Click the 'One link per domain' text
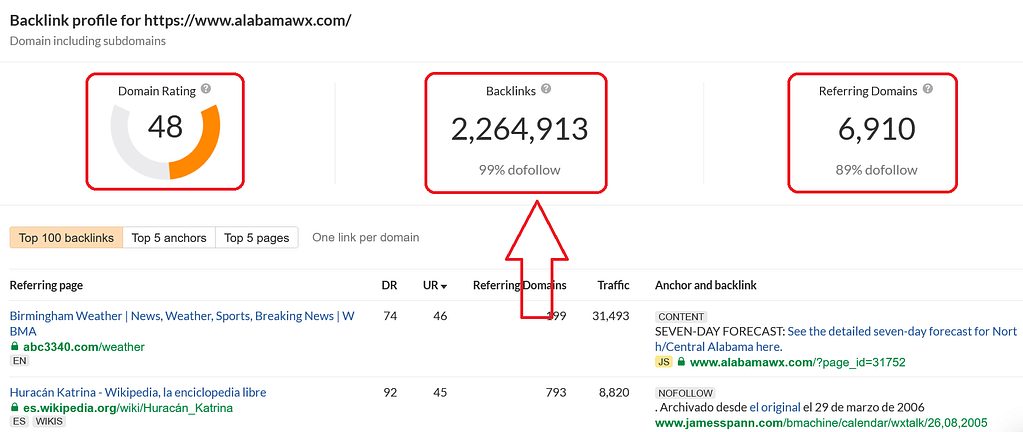 (365, 238)
